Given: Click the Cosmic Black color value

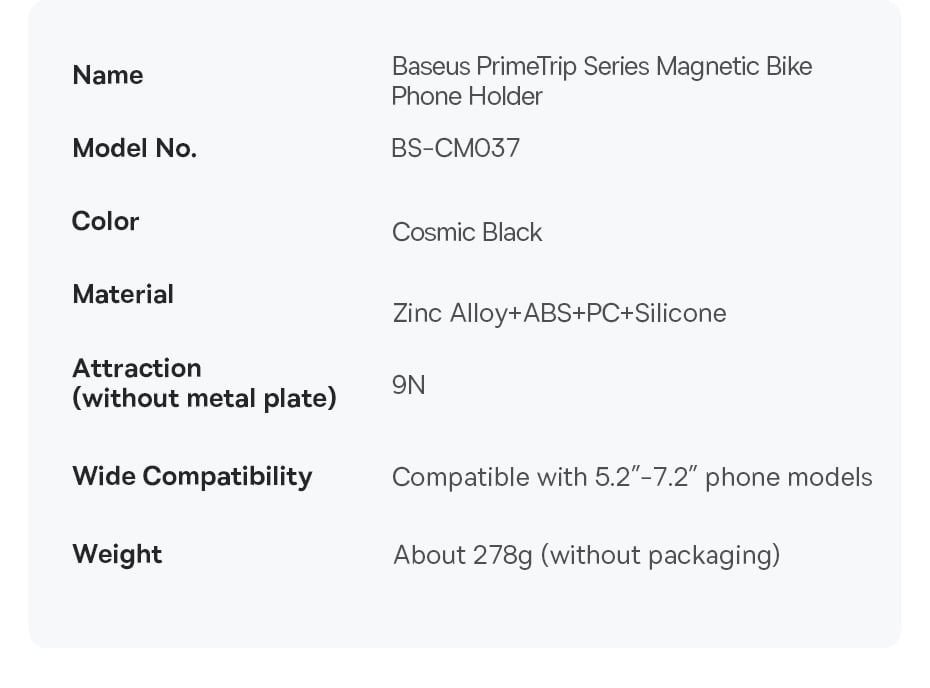Looking at the screenshot, I should coord(467,232).
